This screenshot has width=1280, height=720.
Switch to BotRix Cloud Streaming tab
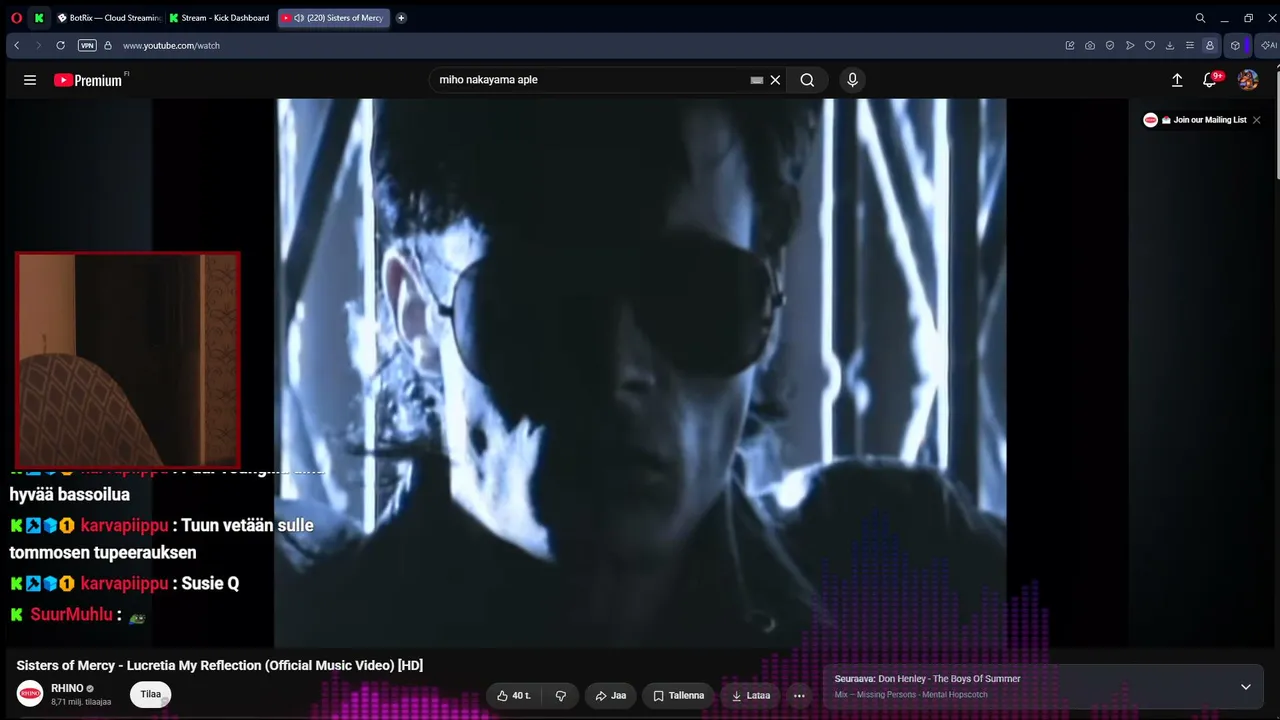point(109,18)
